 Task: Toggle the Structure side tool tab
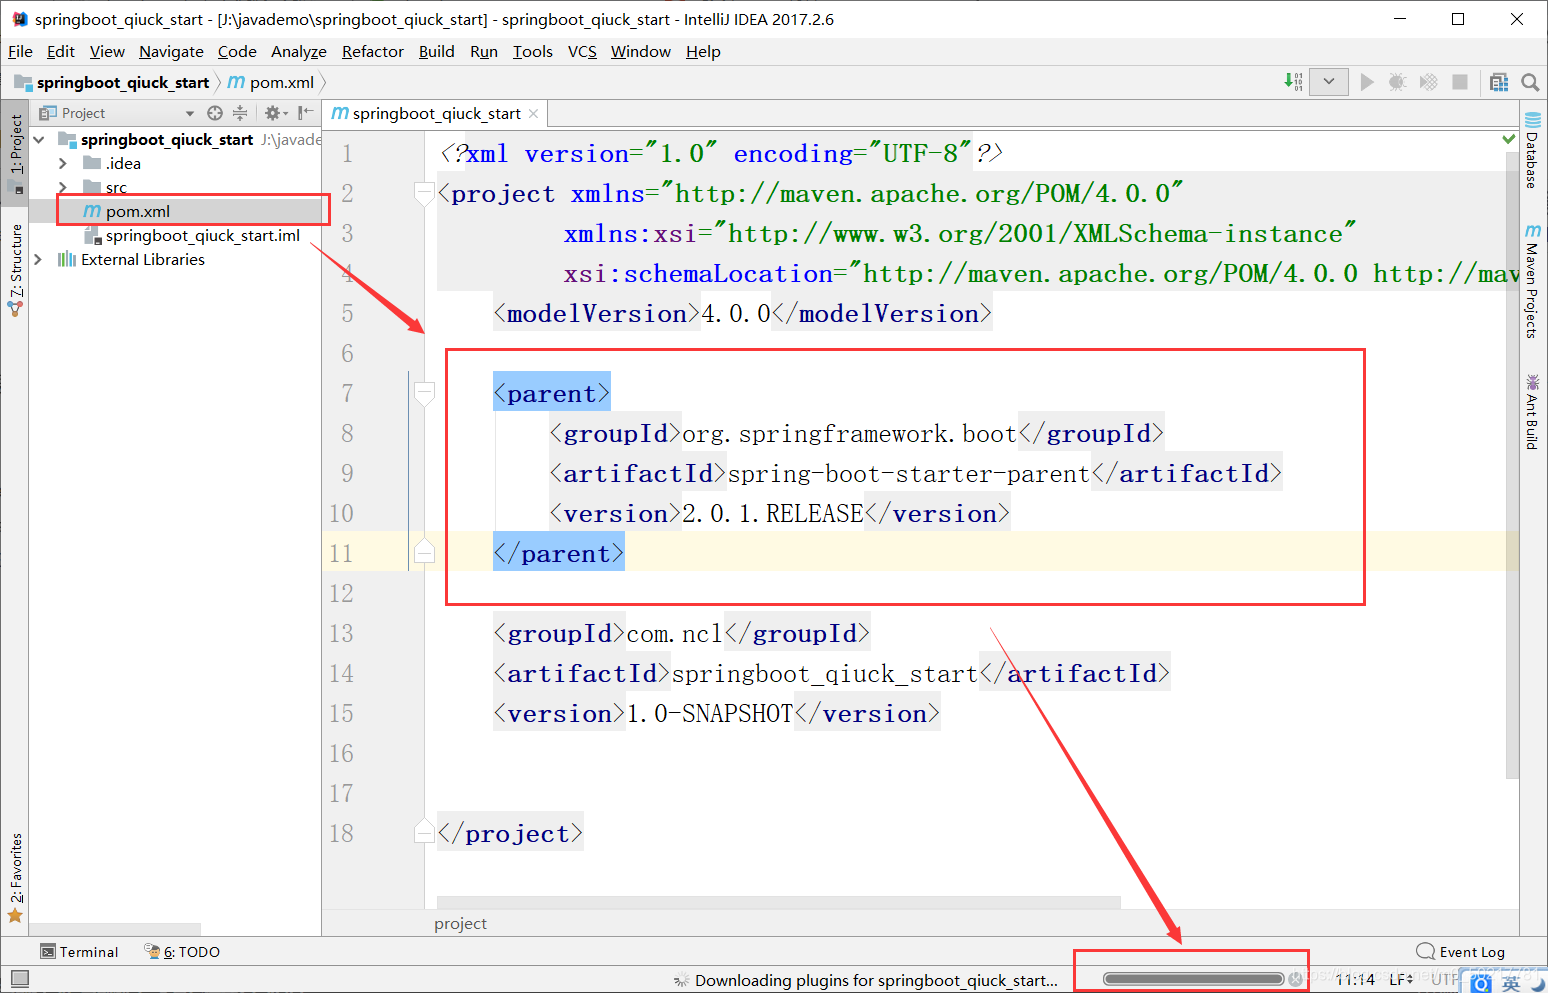15,270
